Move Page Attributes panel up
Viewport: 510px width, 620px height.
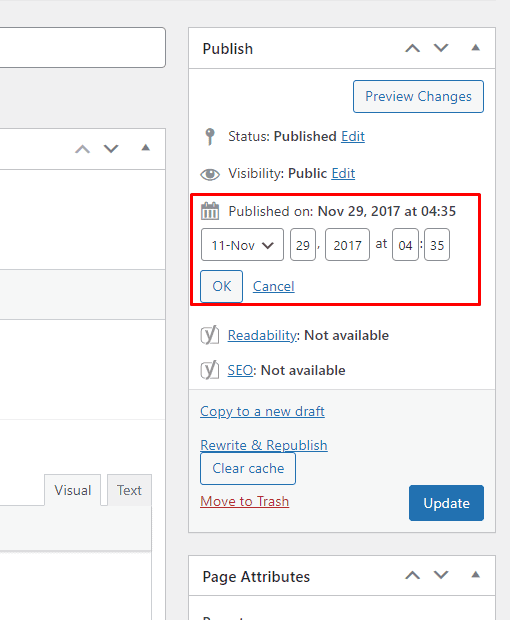click(412, 575)
